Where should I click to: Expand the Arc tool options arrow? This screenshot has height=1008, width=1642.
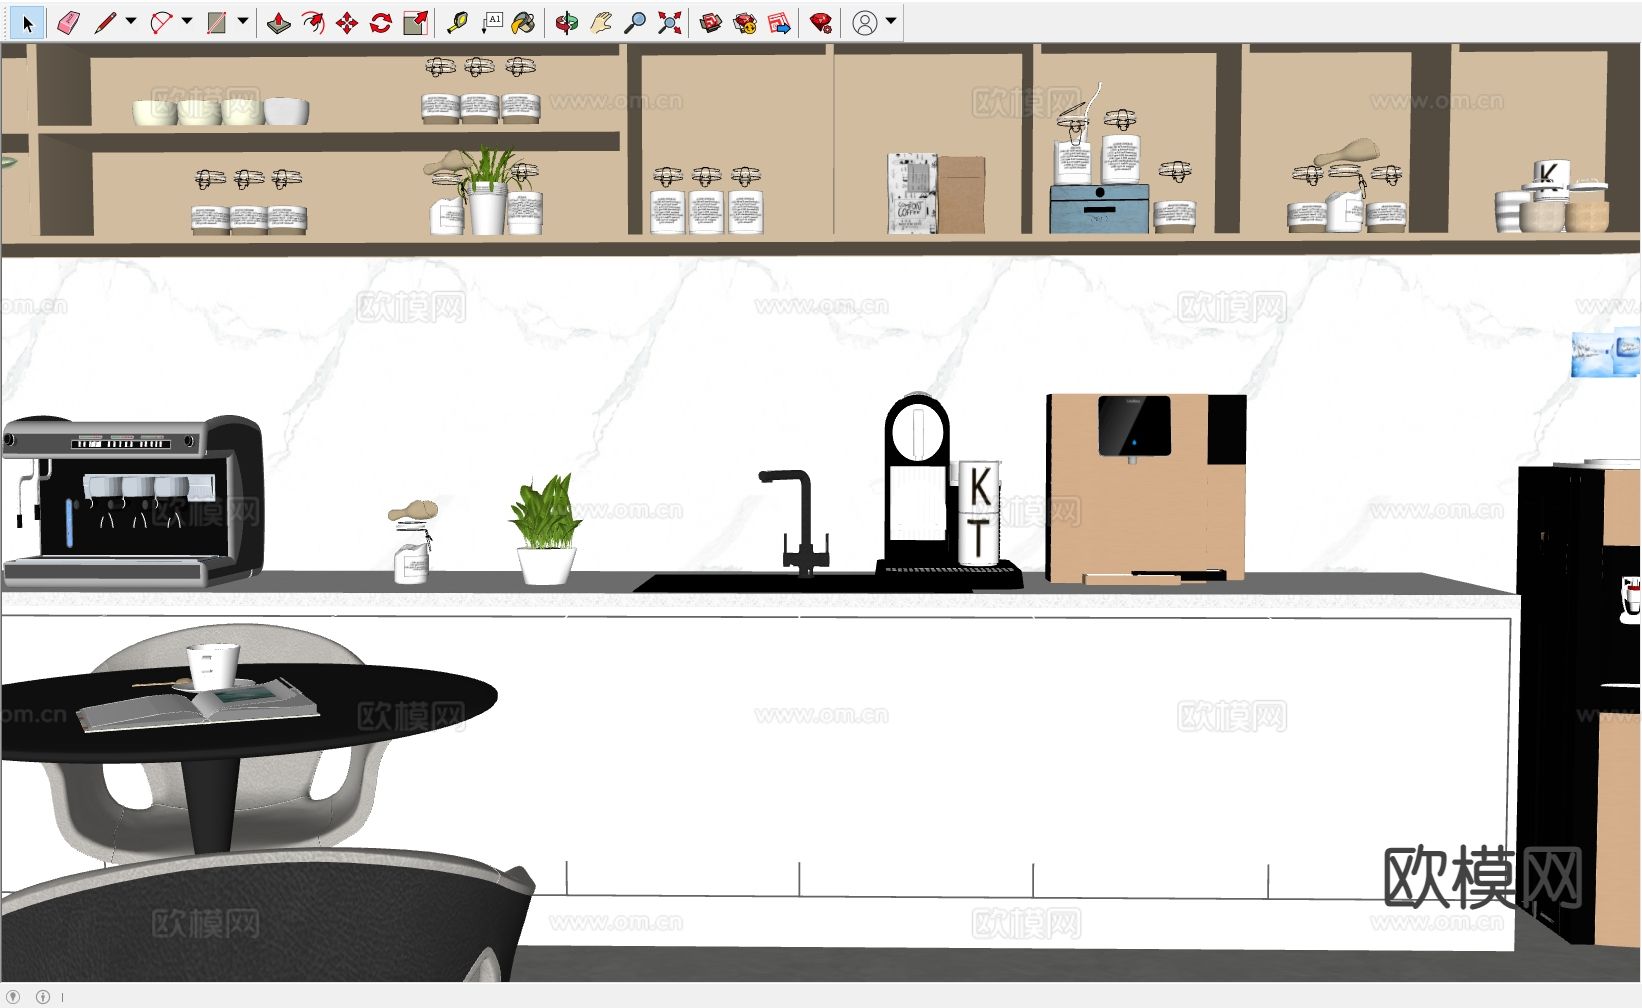tap(187, 21)
